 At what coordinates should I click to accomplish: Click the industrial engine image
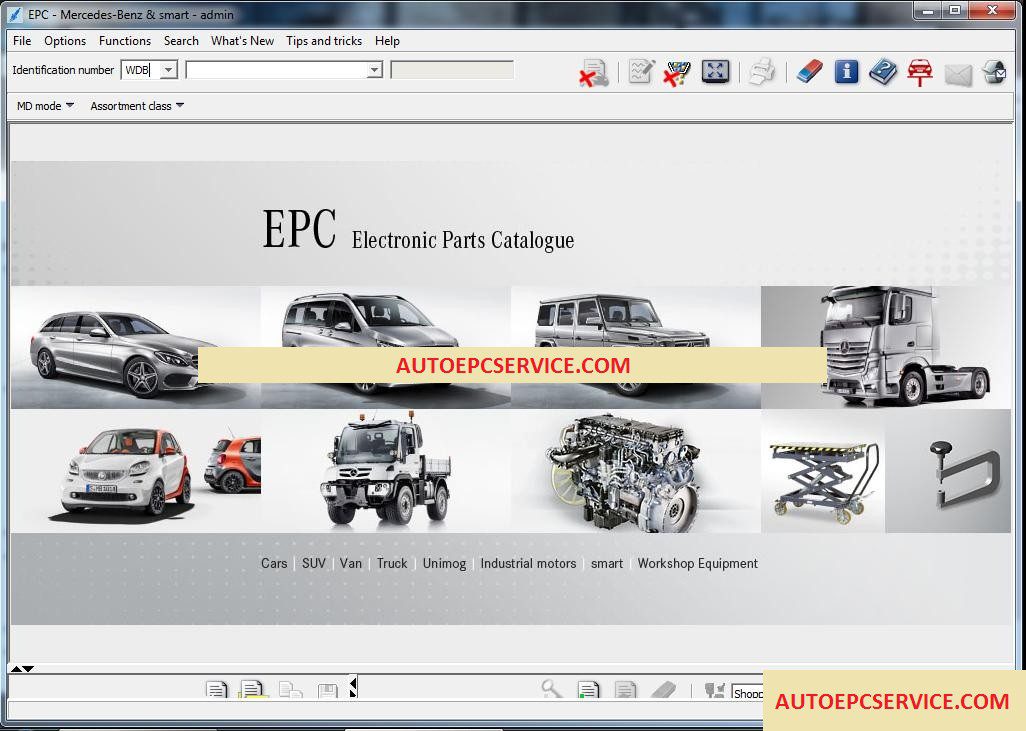click(636, 471)
